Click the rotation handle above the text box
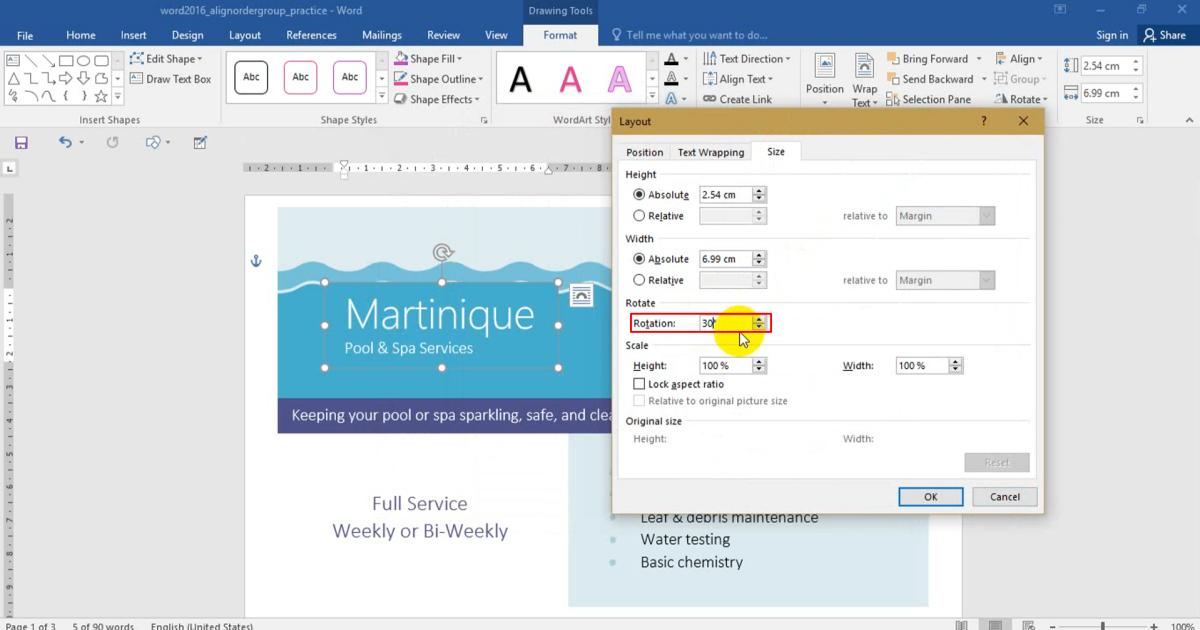Viewport: 1200px width, 630px height. pos(443,253)
